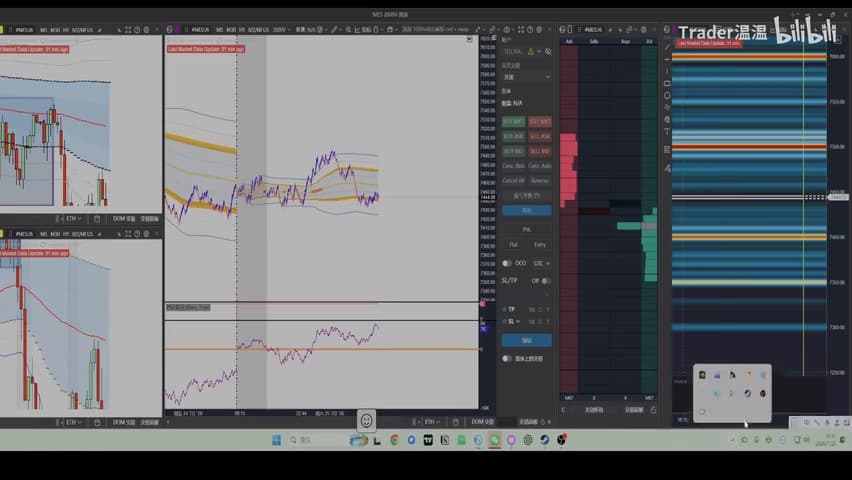Image resolution: width=852 pixels, height=480 pixels.
Task: Click the Ask column header in DOM
Action: pyautogui.click(x=569, y=41)
